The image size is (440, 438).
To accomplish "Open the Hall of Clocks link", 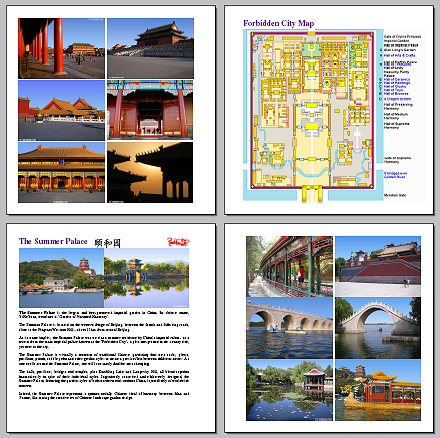I will 395,86.
